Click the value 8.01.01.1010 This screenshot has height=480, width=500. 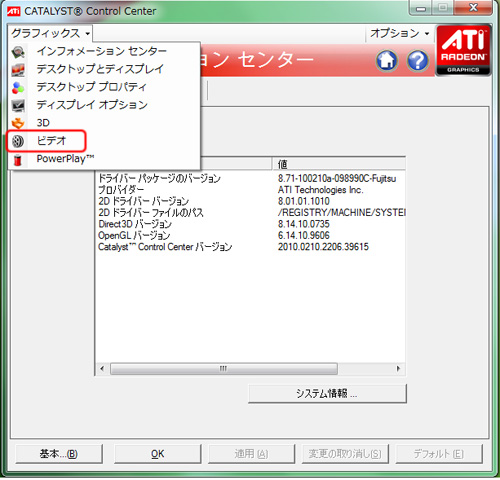304,201
